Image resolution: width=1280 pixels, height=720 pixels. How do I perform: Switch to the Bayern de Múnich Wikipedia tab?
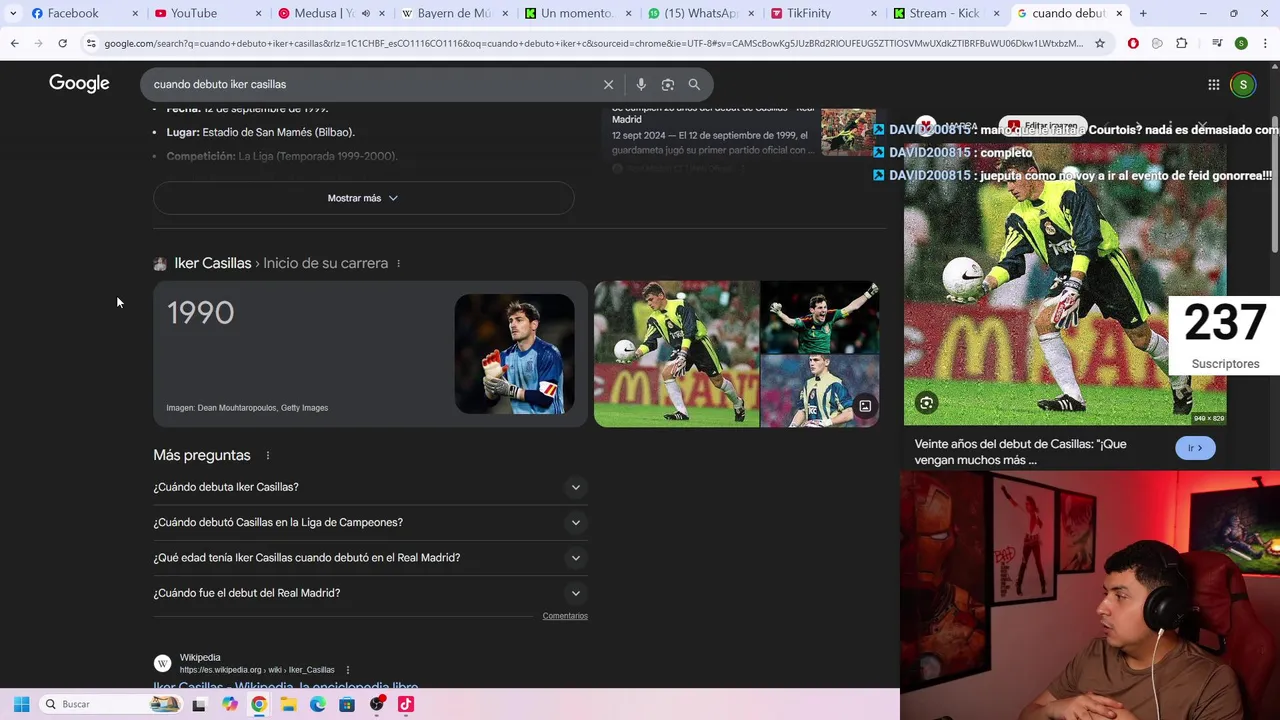(455, 13)
